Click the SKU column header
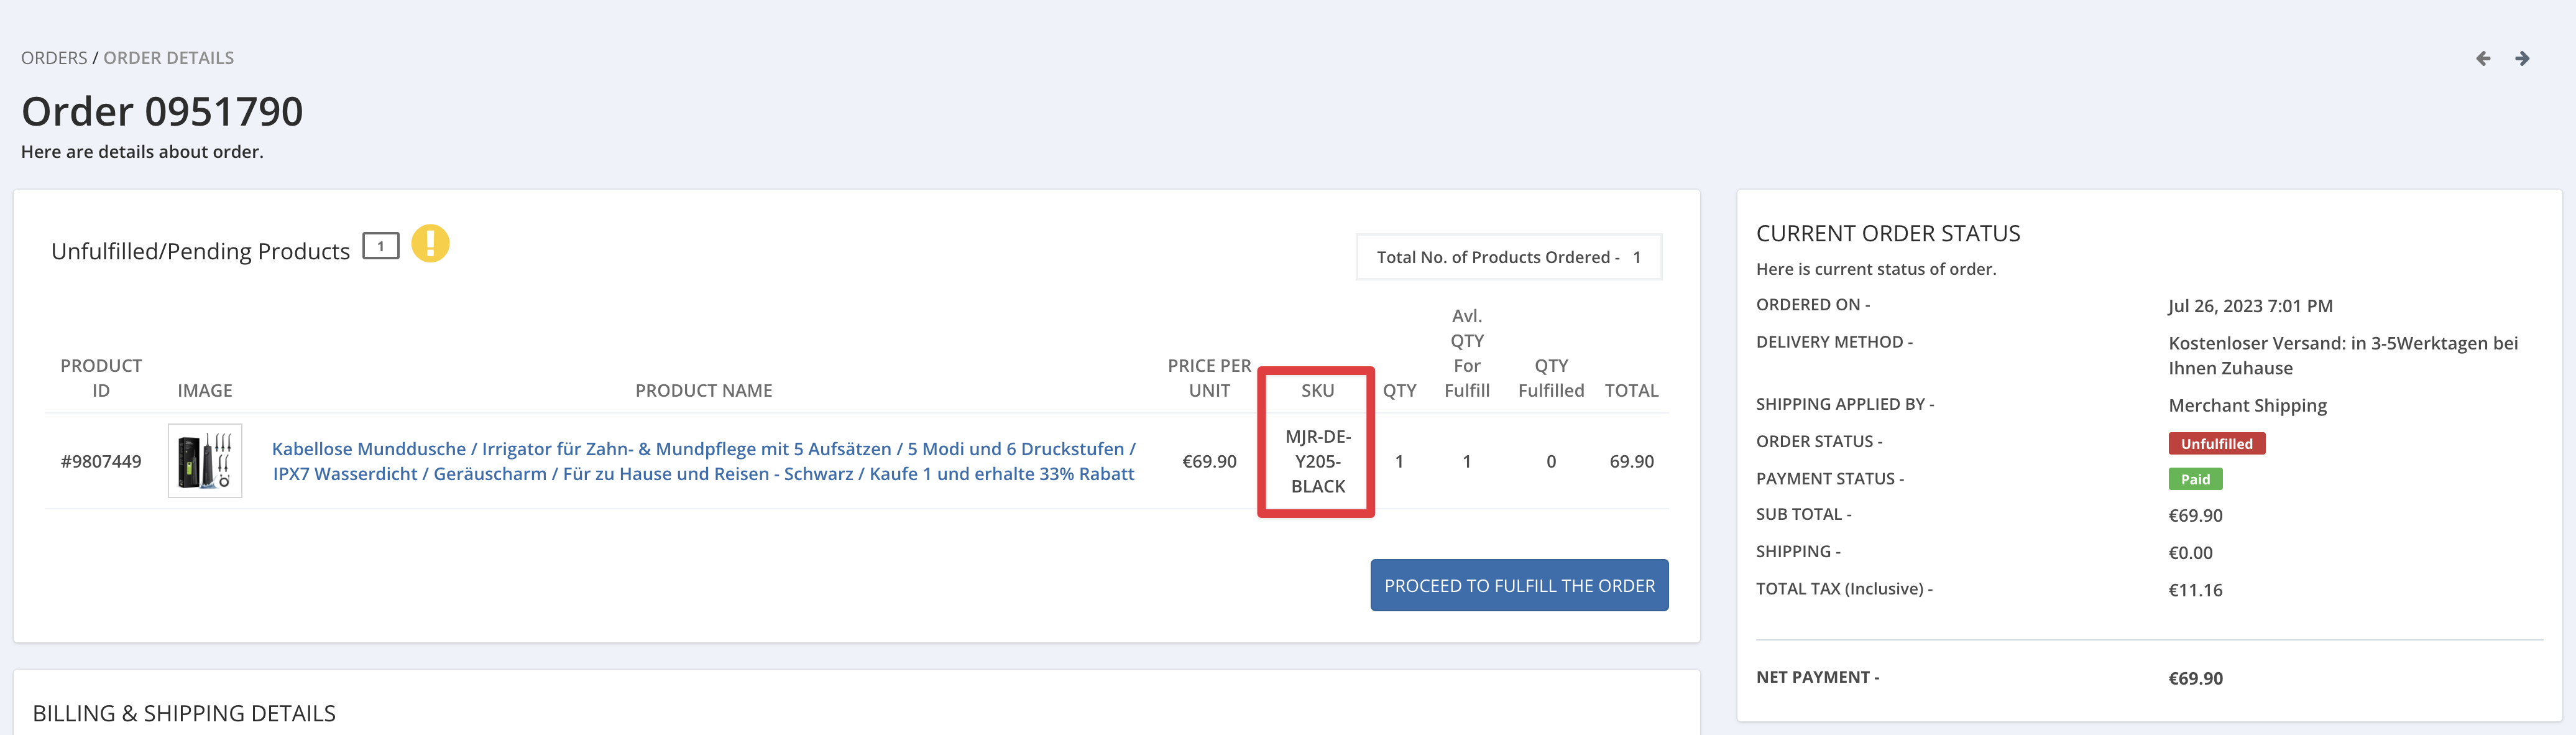Screen dimensions: 2576x735 1317,390
